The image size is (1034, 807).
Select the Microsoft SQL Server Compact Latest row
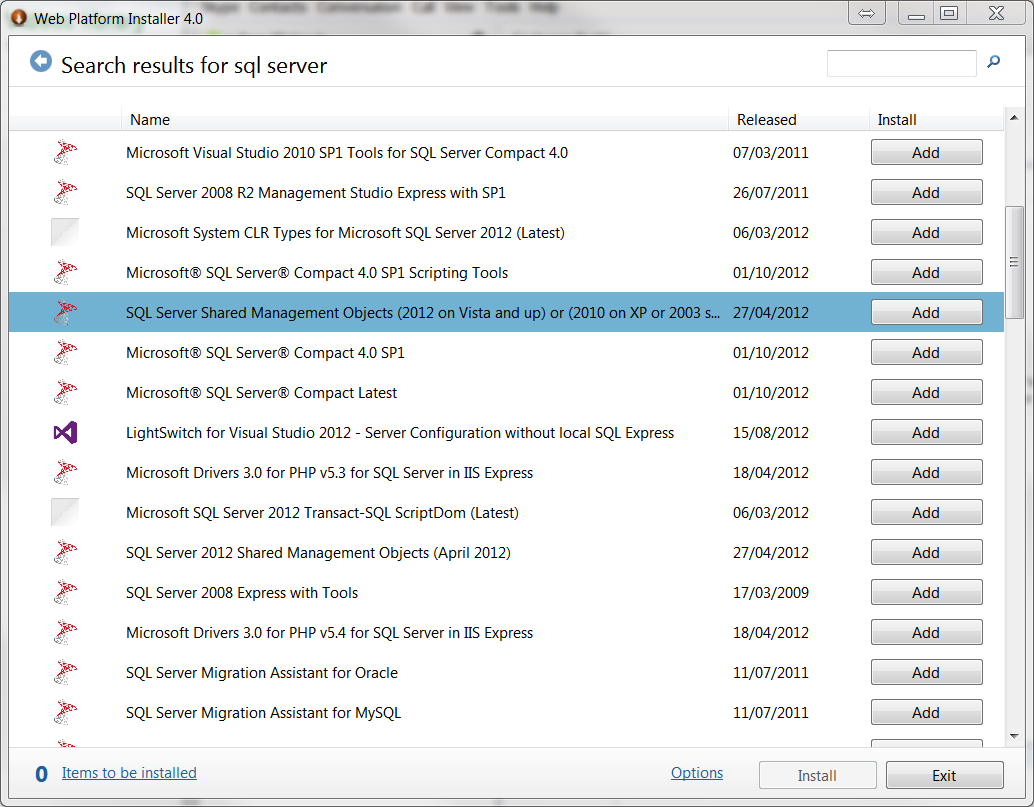pyautogui.click(x=400, y=393)
